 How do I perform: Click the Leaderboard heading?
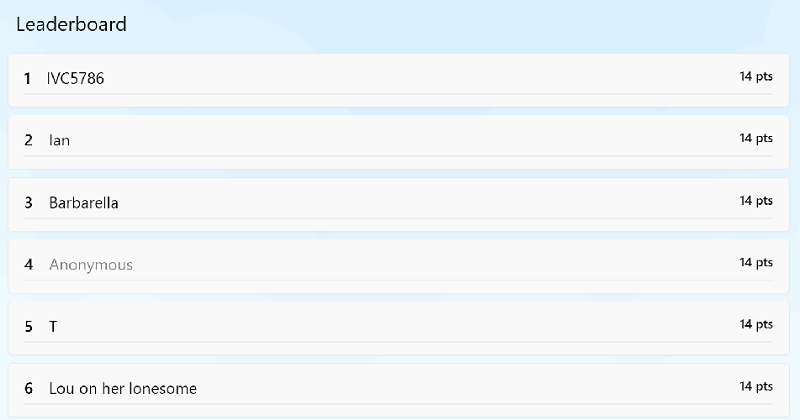pos(71,25)
